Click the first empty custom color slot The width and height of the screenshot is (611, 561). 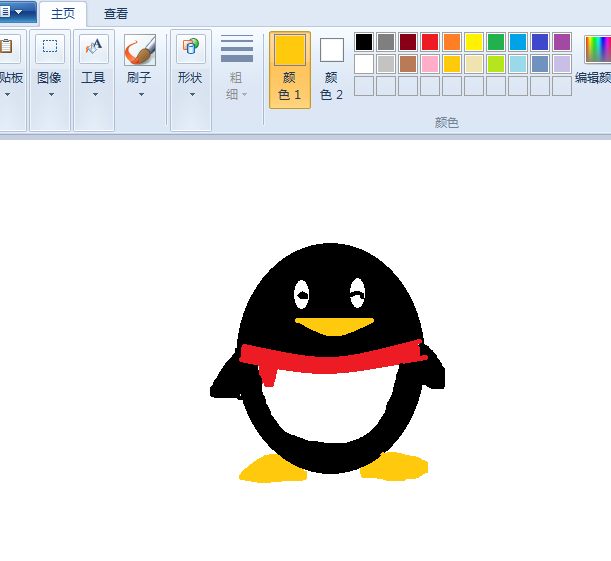tap(364, 86)
